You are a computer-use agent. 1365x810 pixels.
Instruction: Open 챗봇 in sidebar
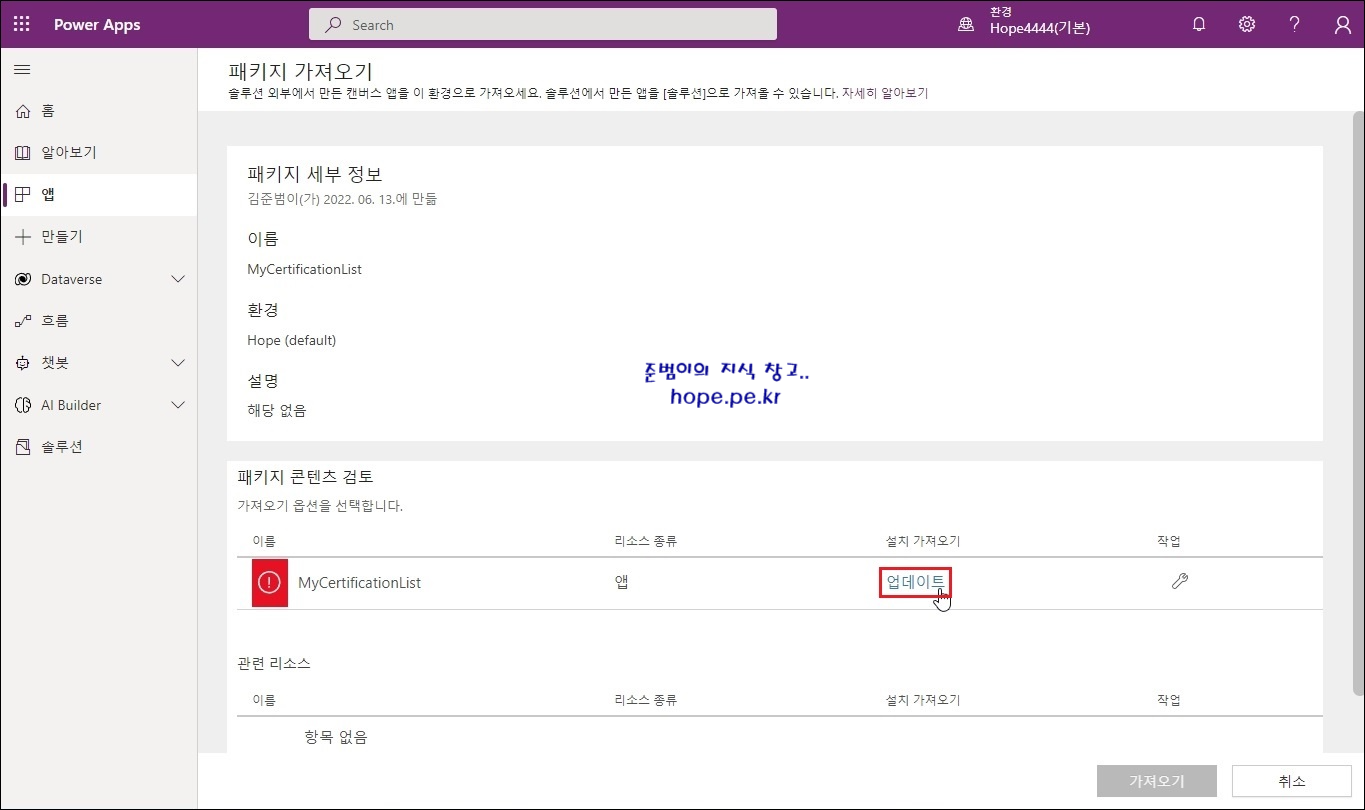point(55,363)
